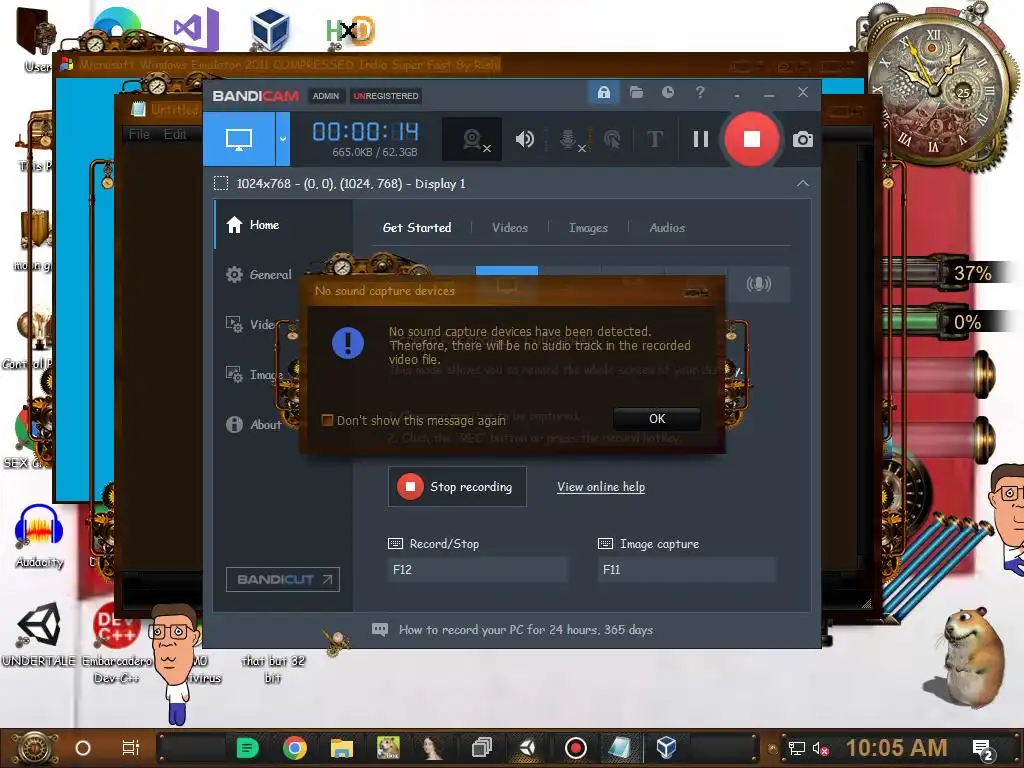Open the Edit menu in the Notepad window
The height and width of the screenshot is (768, 1024).
coord(175,135)
